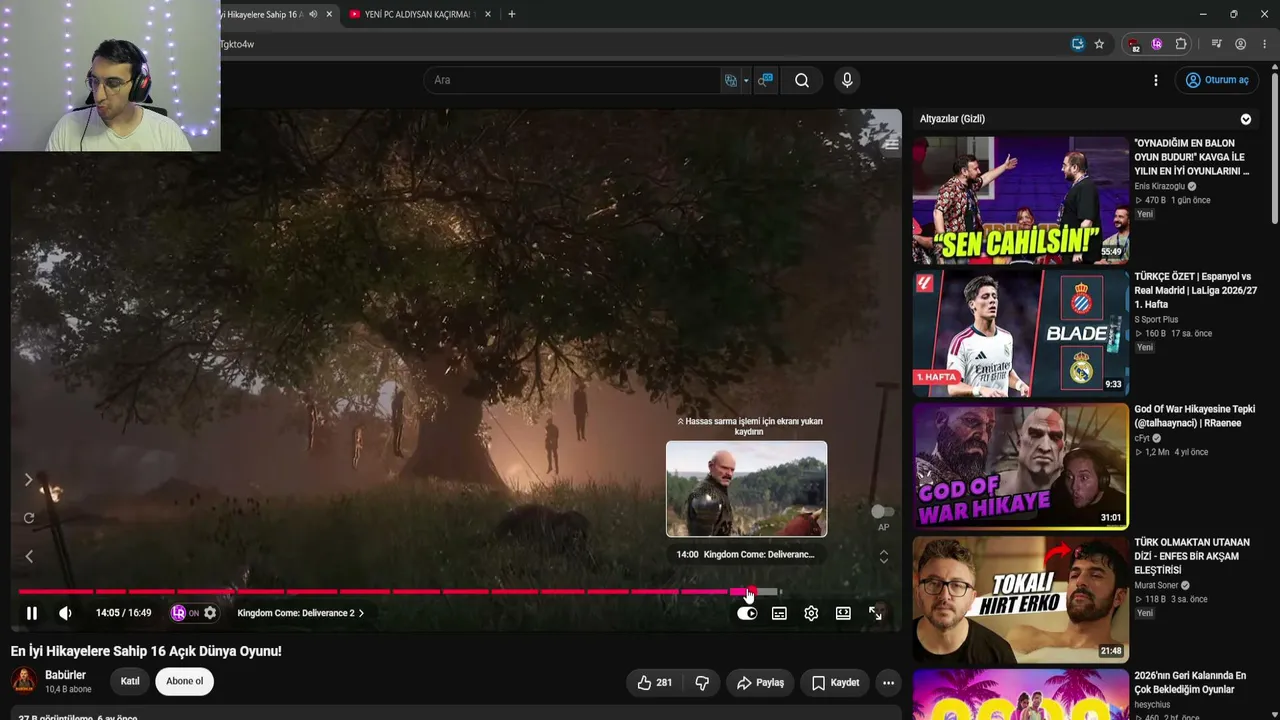The image size is (1280, 720).
Task: Open the YouTube three-dot settings menu
Action: pos(1156,80)
